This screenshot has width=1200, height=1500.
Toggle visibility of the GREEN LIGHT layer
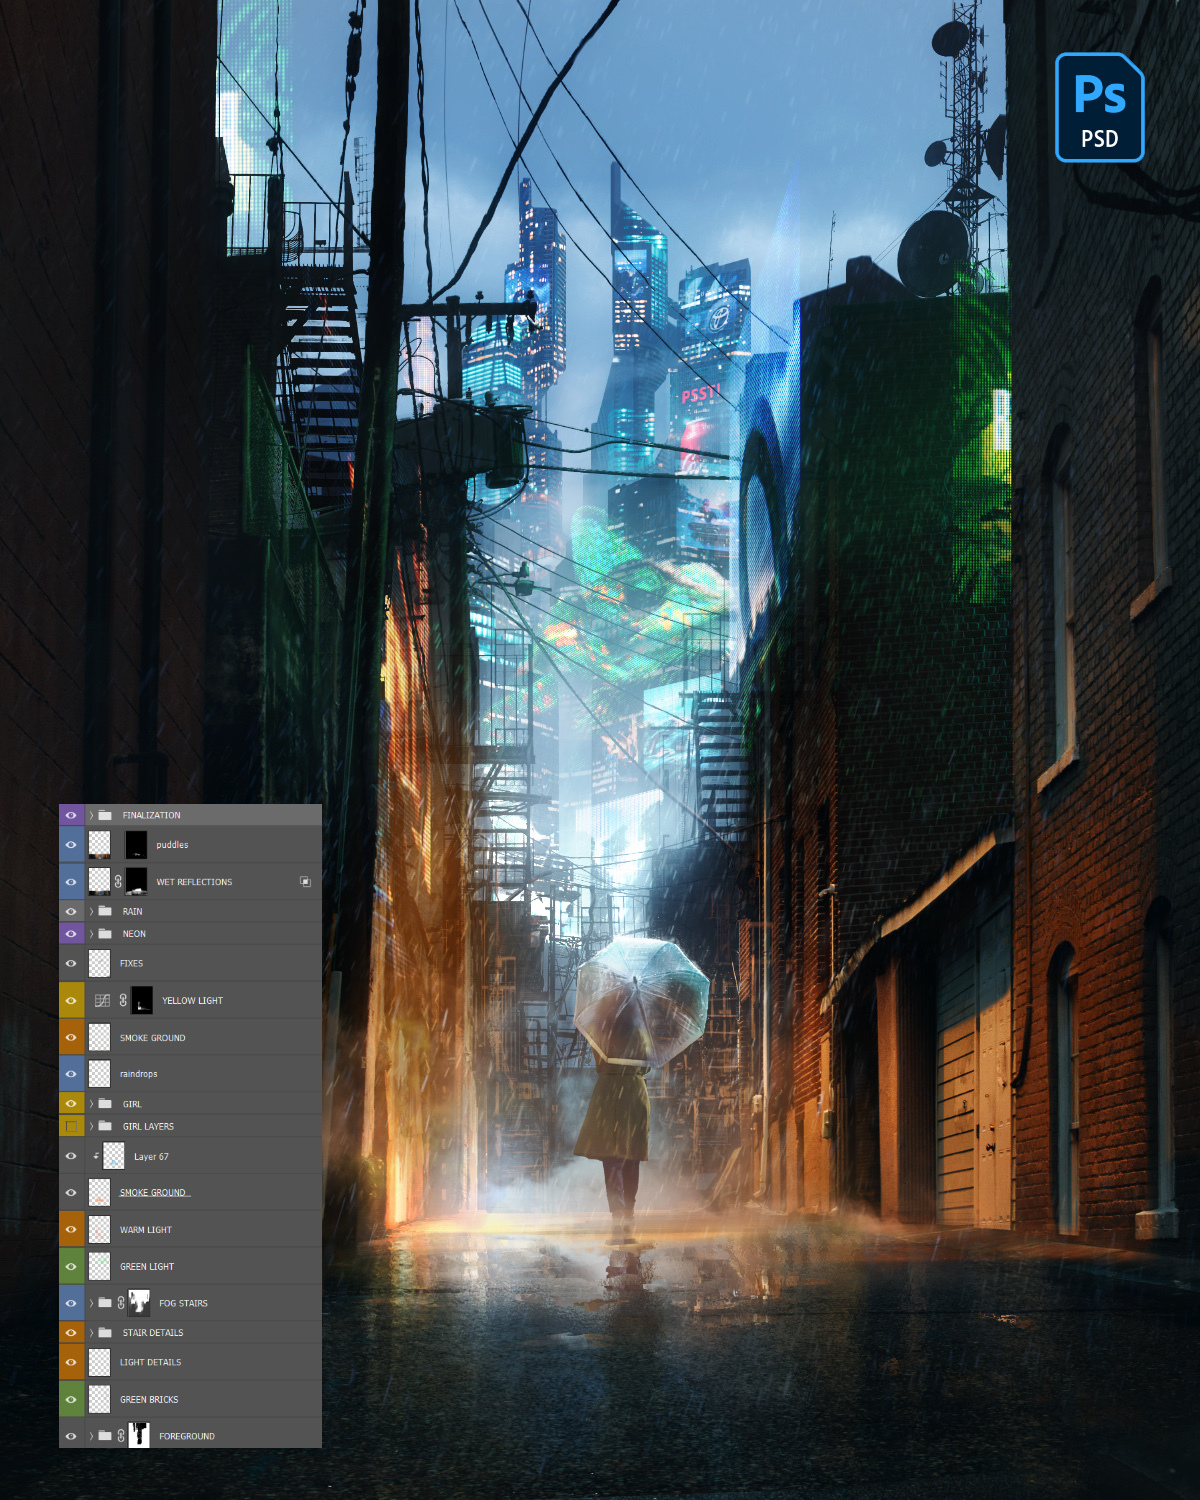point(71,1266)
